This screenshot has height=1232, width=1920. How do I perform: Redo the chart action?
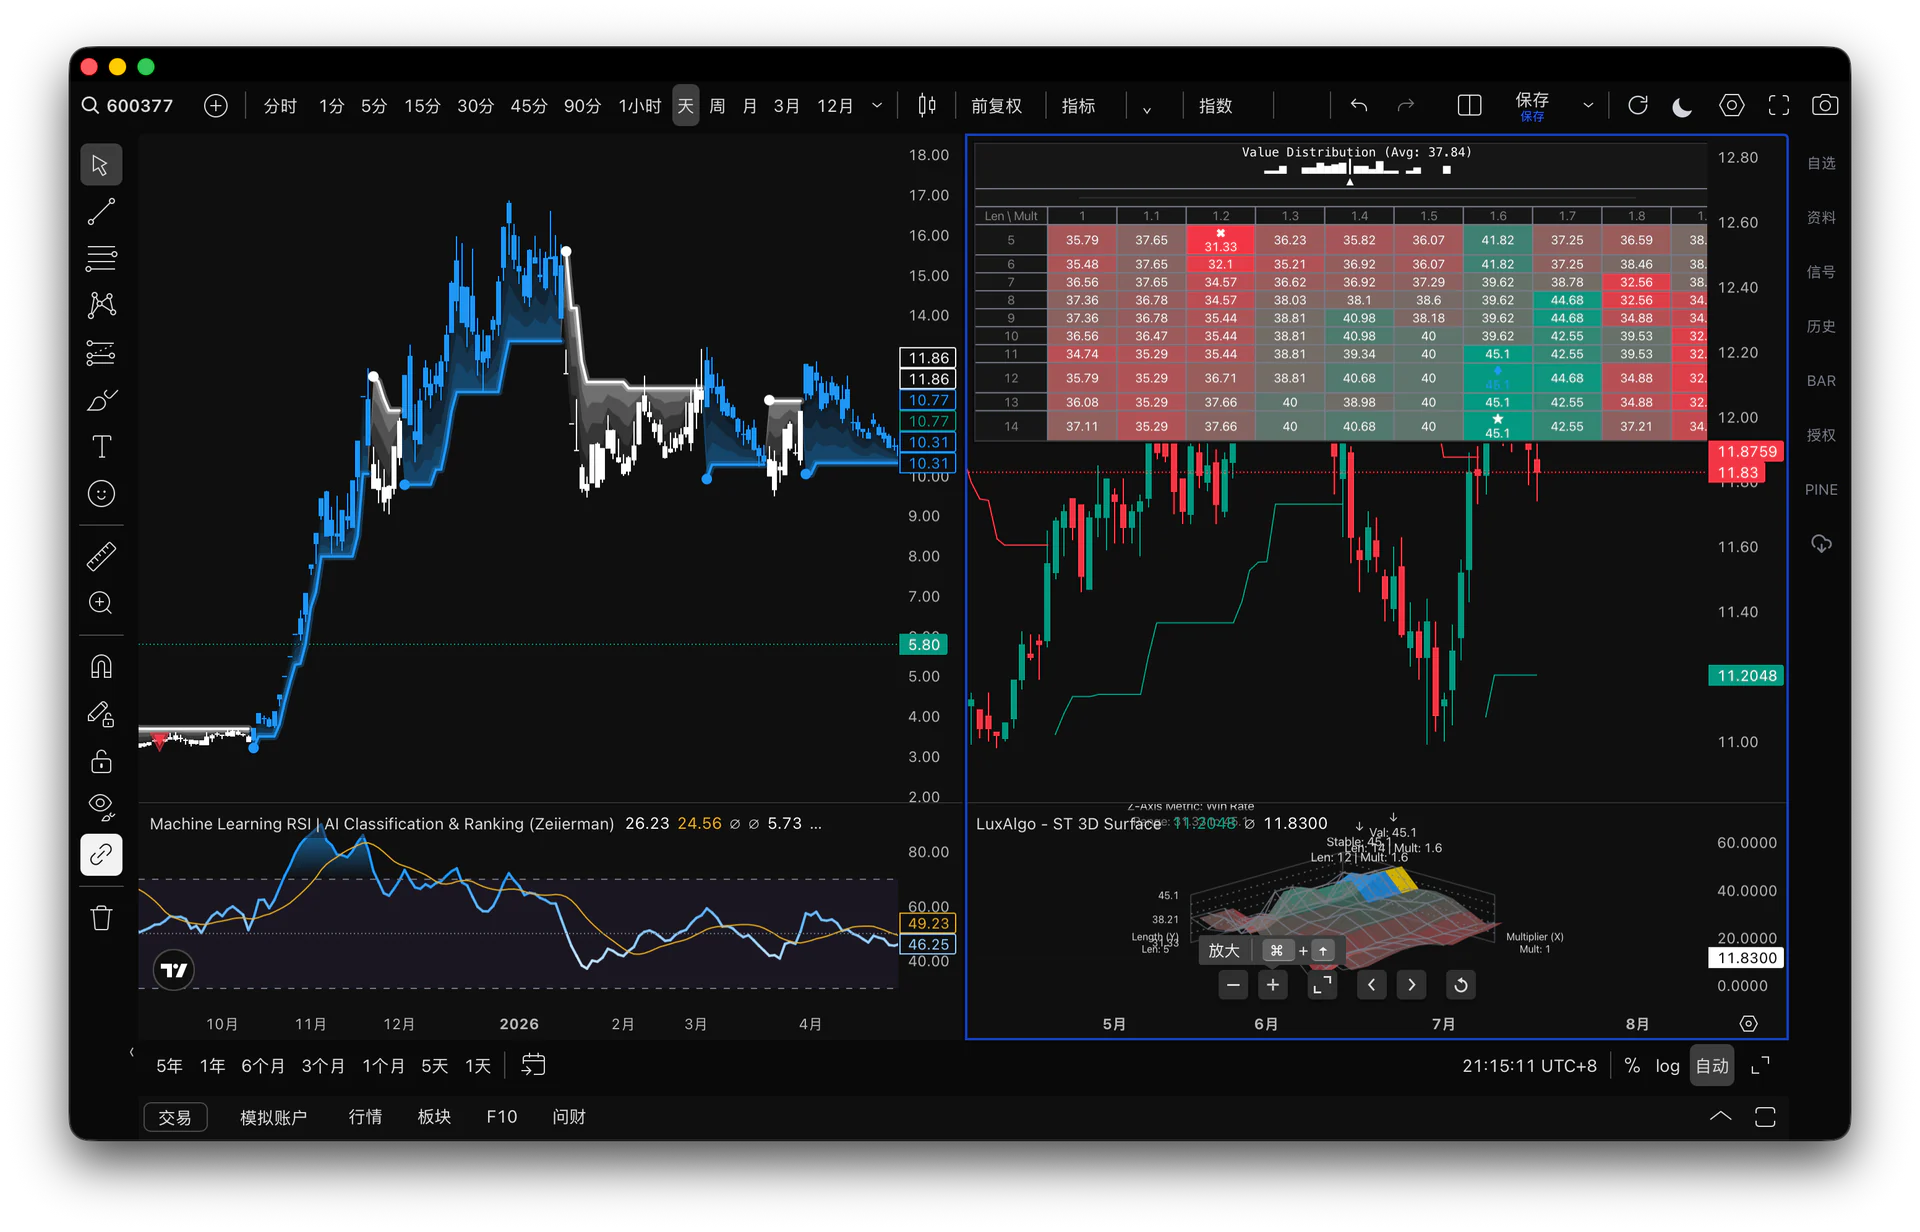tap(1406, 106)
